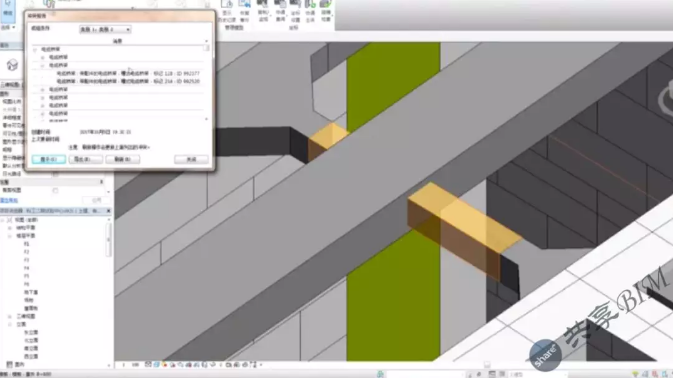Open the 协调主体 ribbon tool
673x378 pixels.
click(x=310, y=11)
